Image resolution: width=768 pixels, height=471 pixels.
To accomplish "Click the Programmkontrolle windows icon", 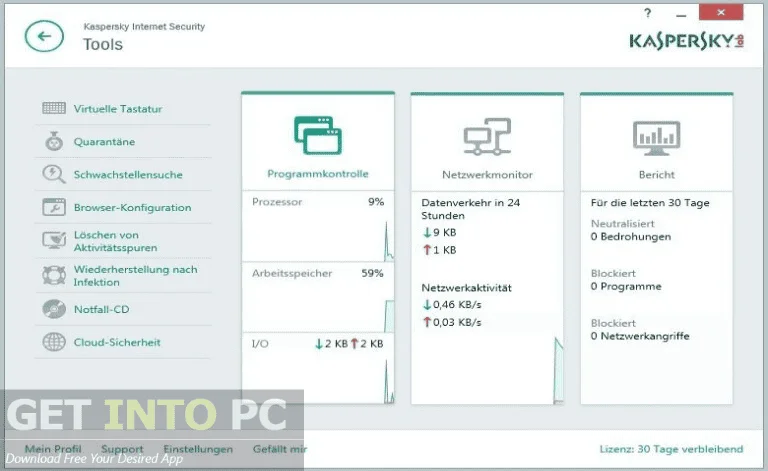I will pos(318,135).
